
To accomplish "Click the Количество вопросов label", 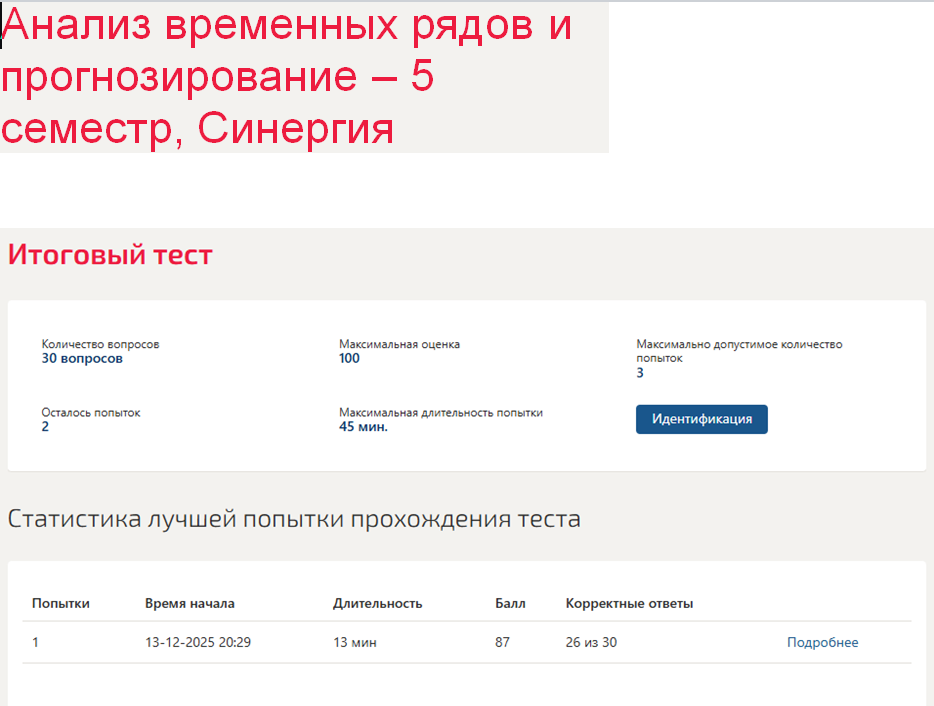I will 100,344.
